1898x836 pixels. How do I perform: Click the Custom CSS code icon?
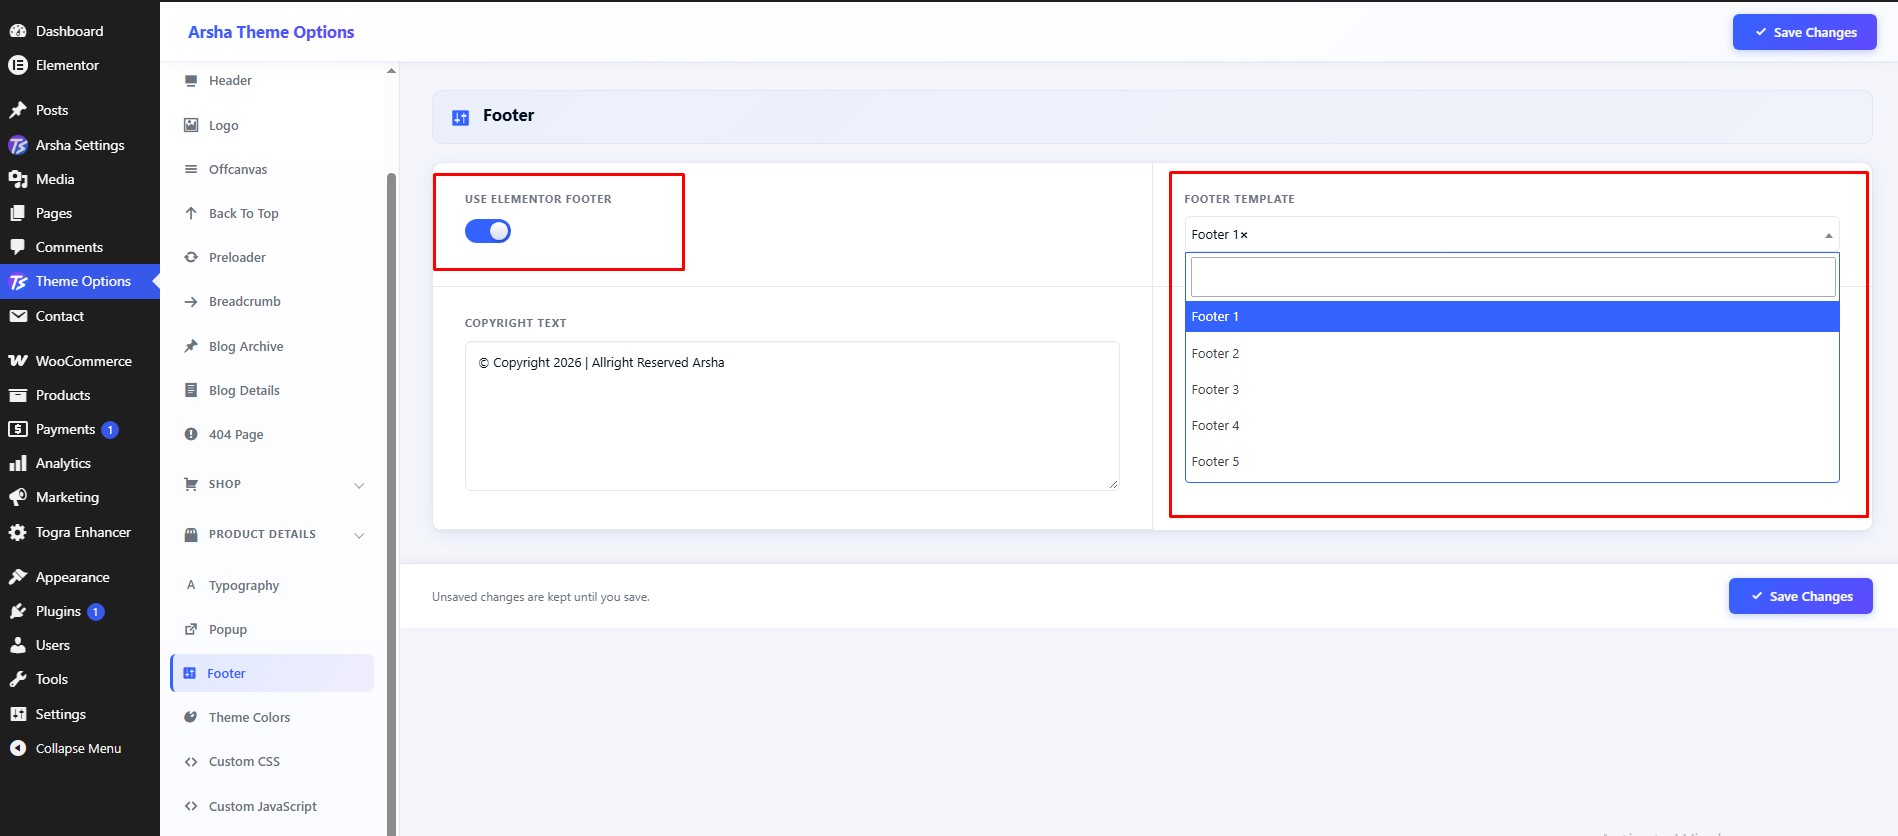coord(191,762)
